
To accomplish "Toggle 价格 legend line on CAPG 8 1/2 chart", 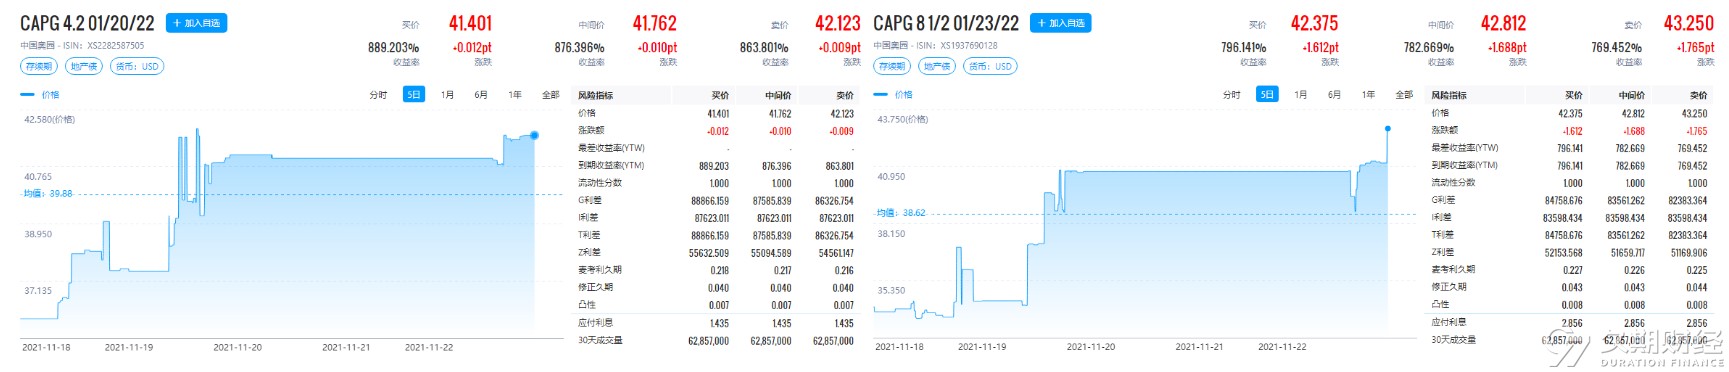I will point(893,95).
